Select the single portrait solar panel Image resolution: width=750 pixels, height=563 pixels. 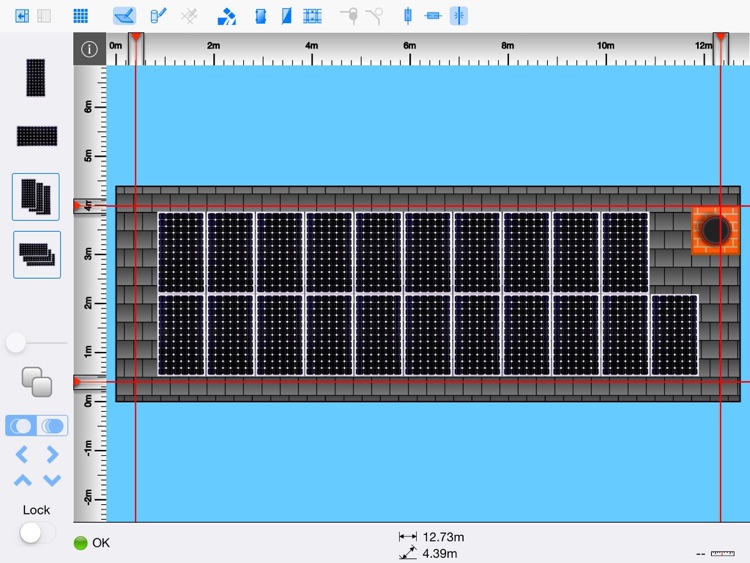pos(36,77)
